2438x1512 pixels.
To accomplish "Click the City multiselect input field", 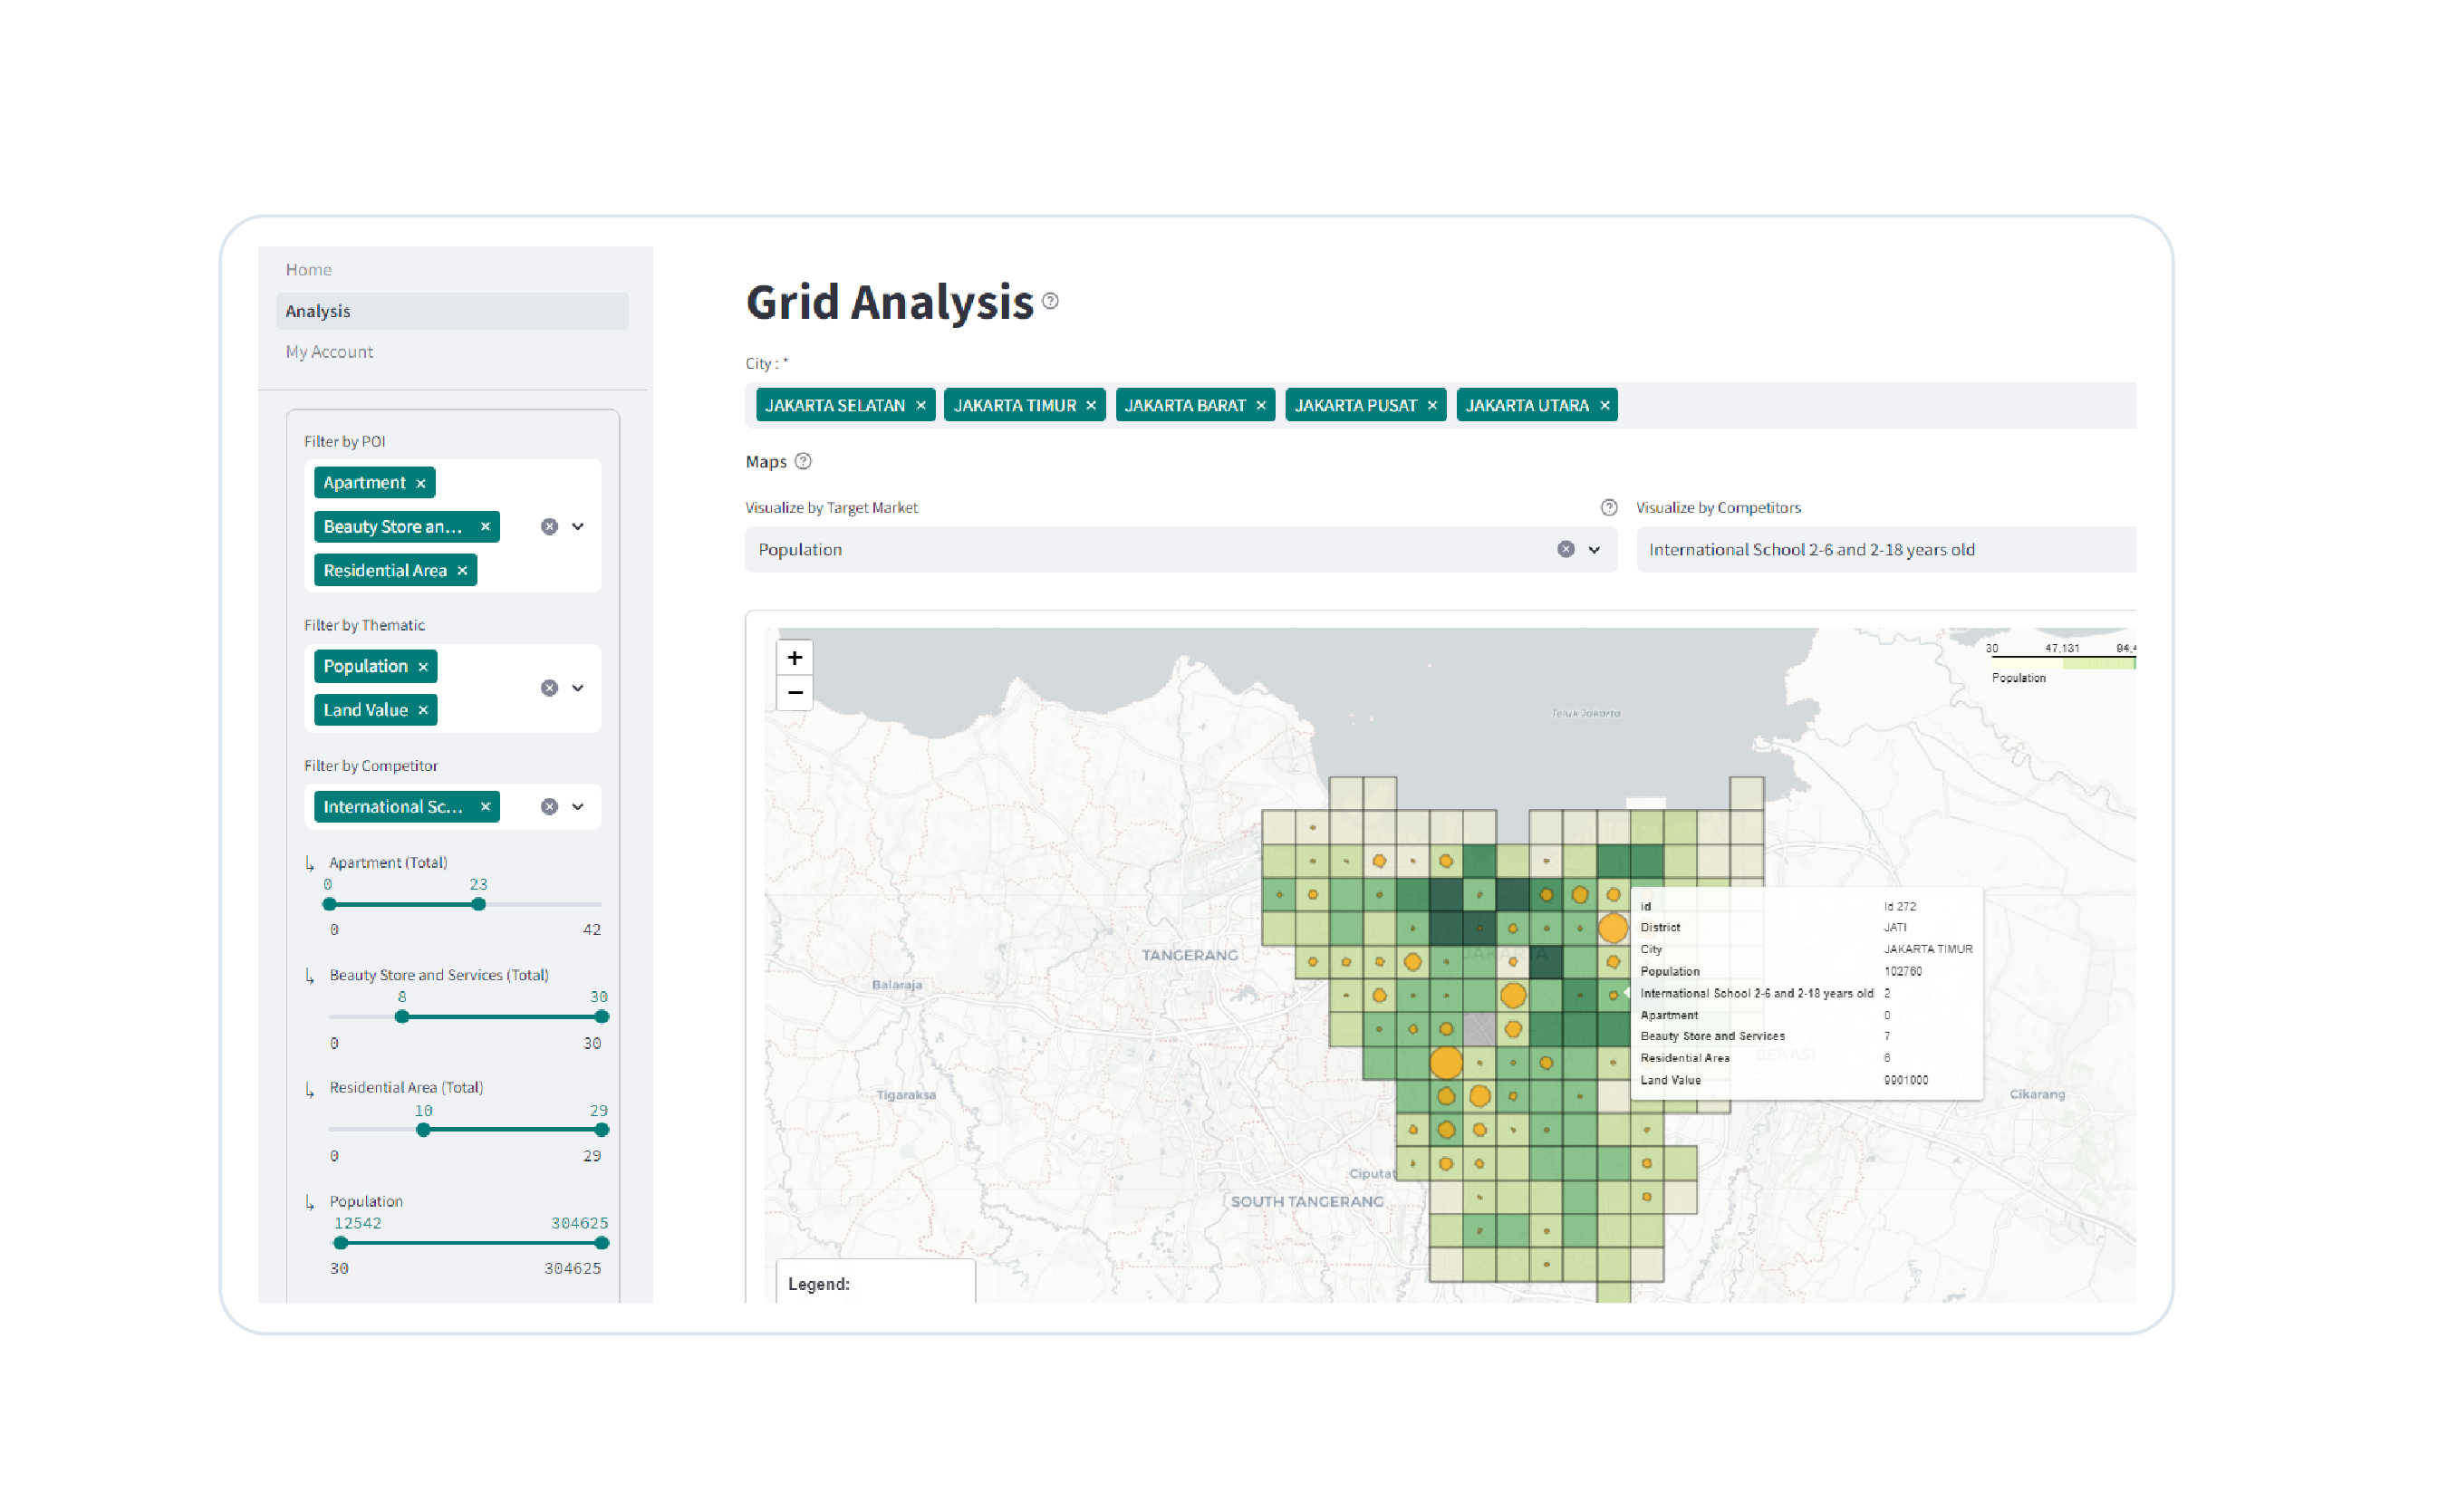I will pyautogui.click(x=1440, y=405).
